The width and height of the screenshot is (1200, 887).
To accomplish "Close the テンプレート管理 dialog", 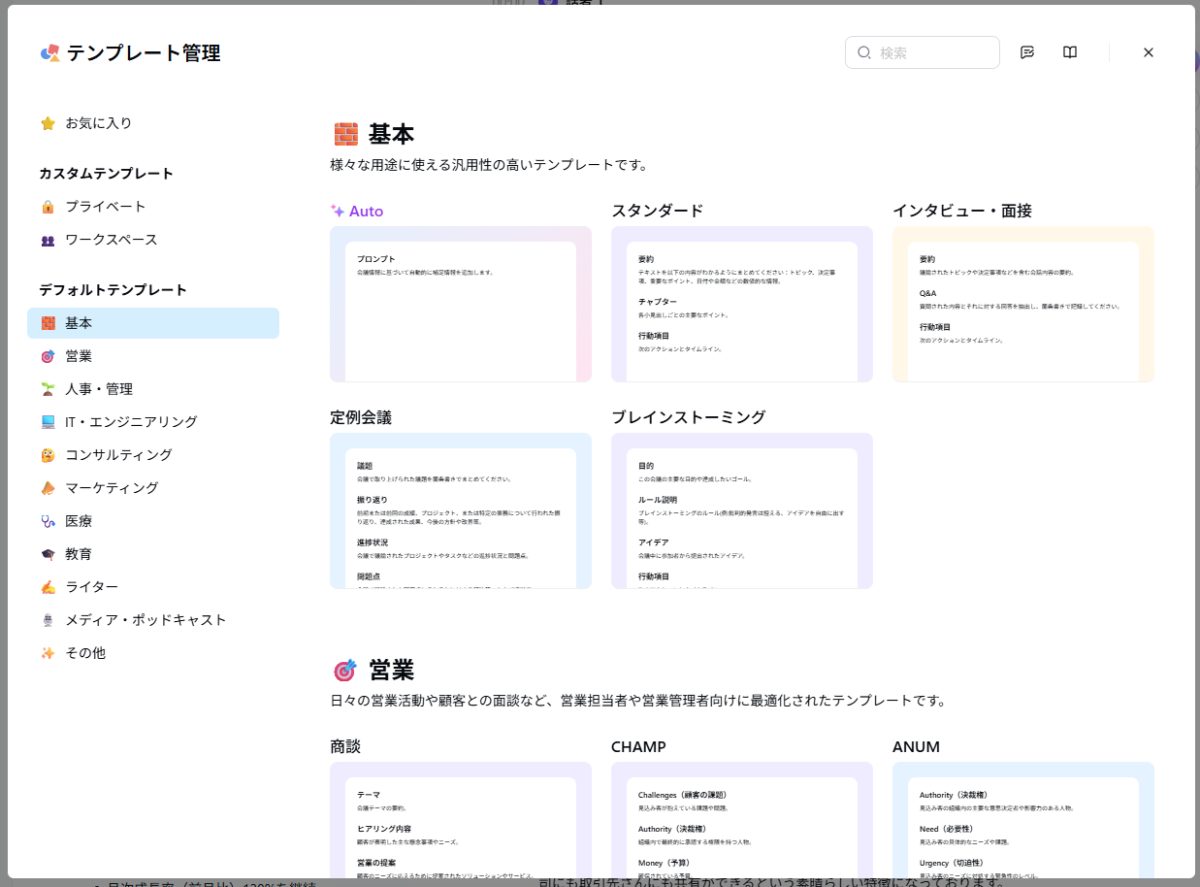I will 1148,53.
